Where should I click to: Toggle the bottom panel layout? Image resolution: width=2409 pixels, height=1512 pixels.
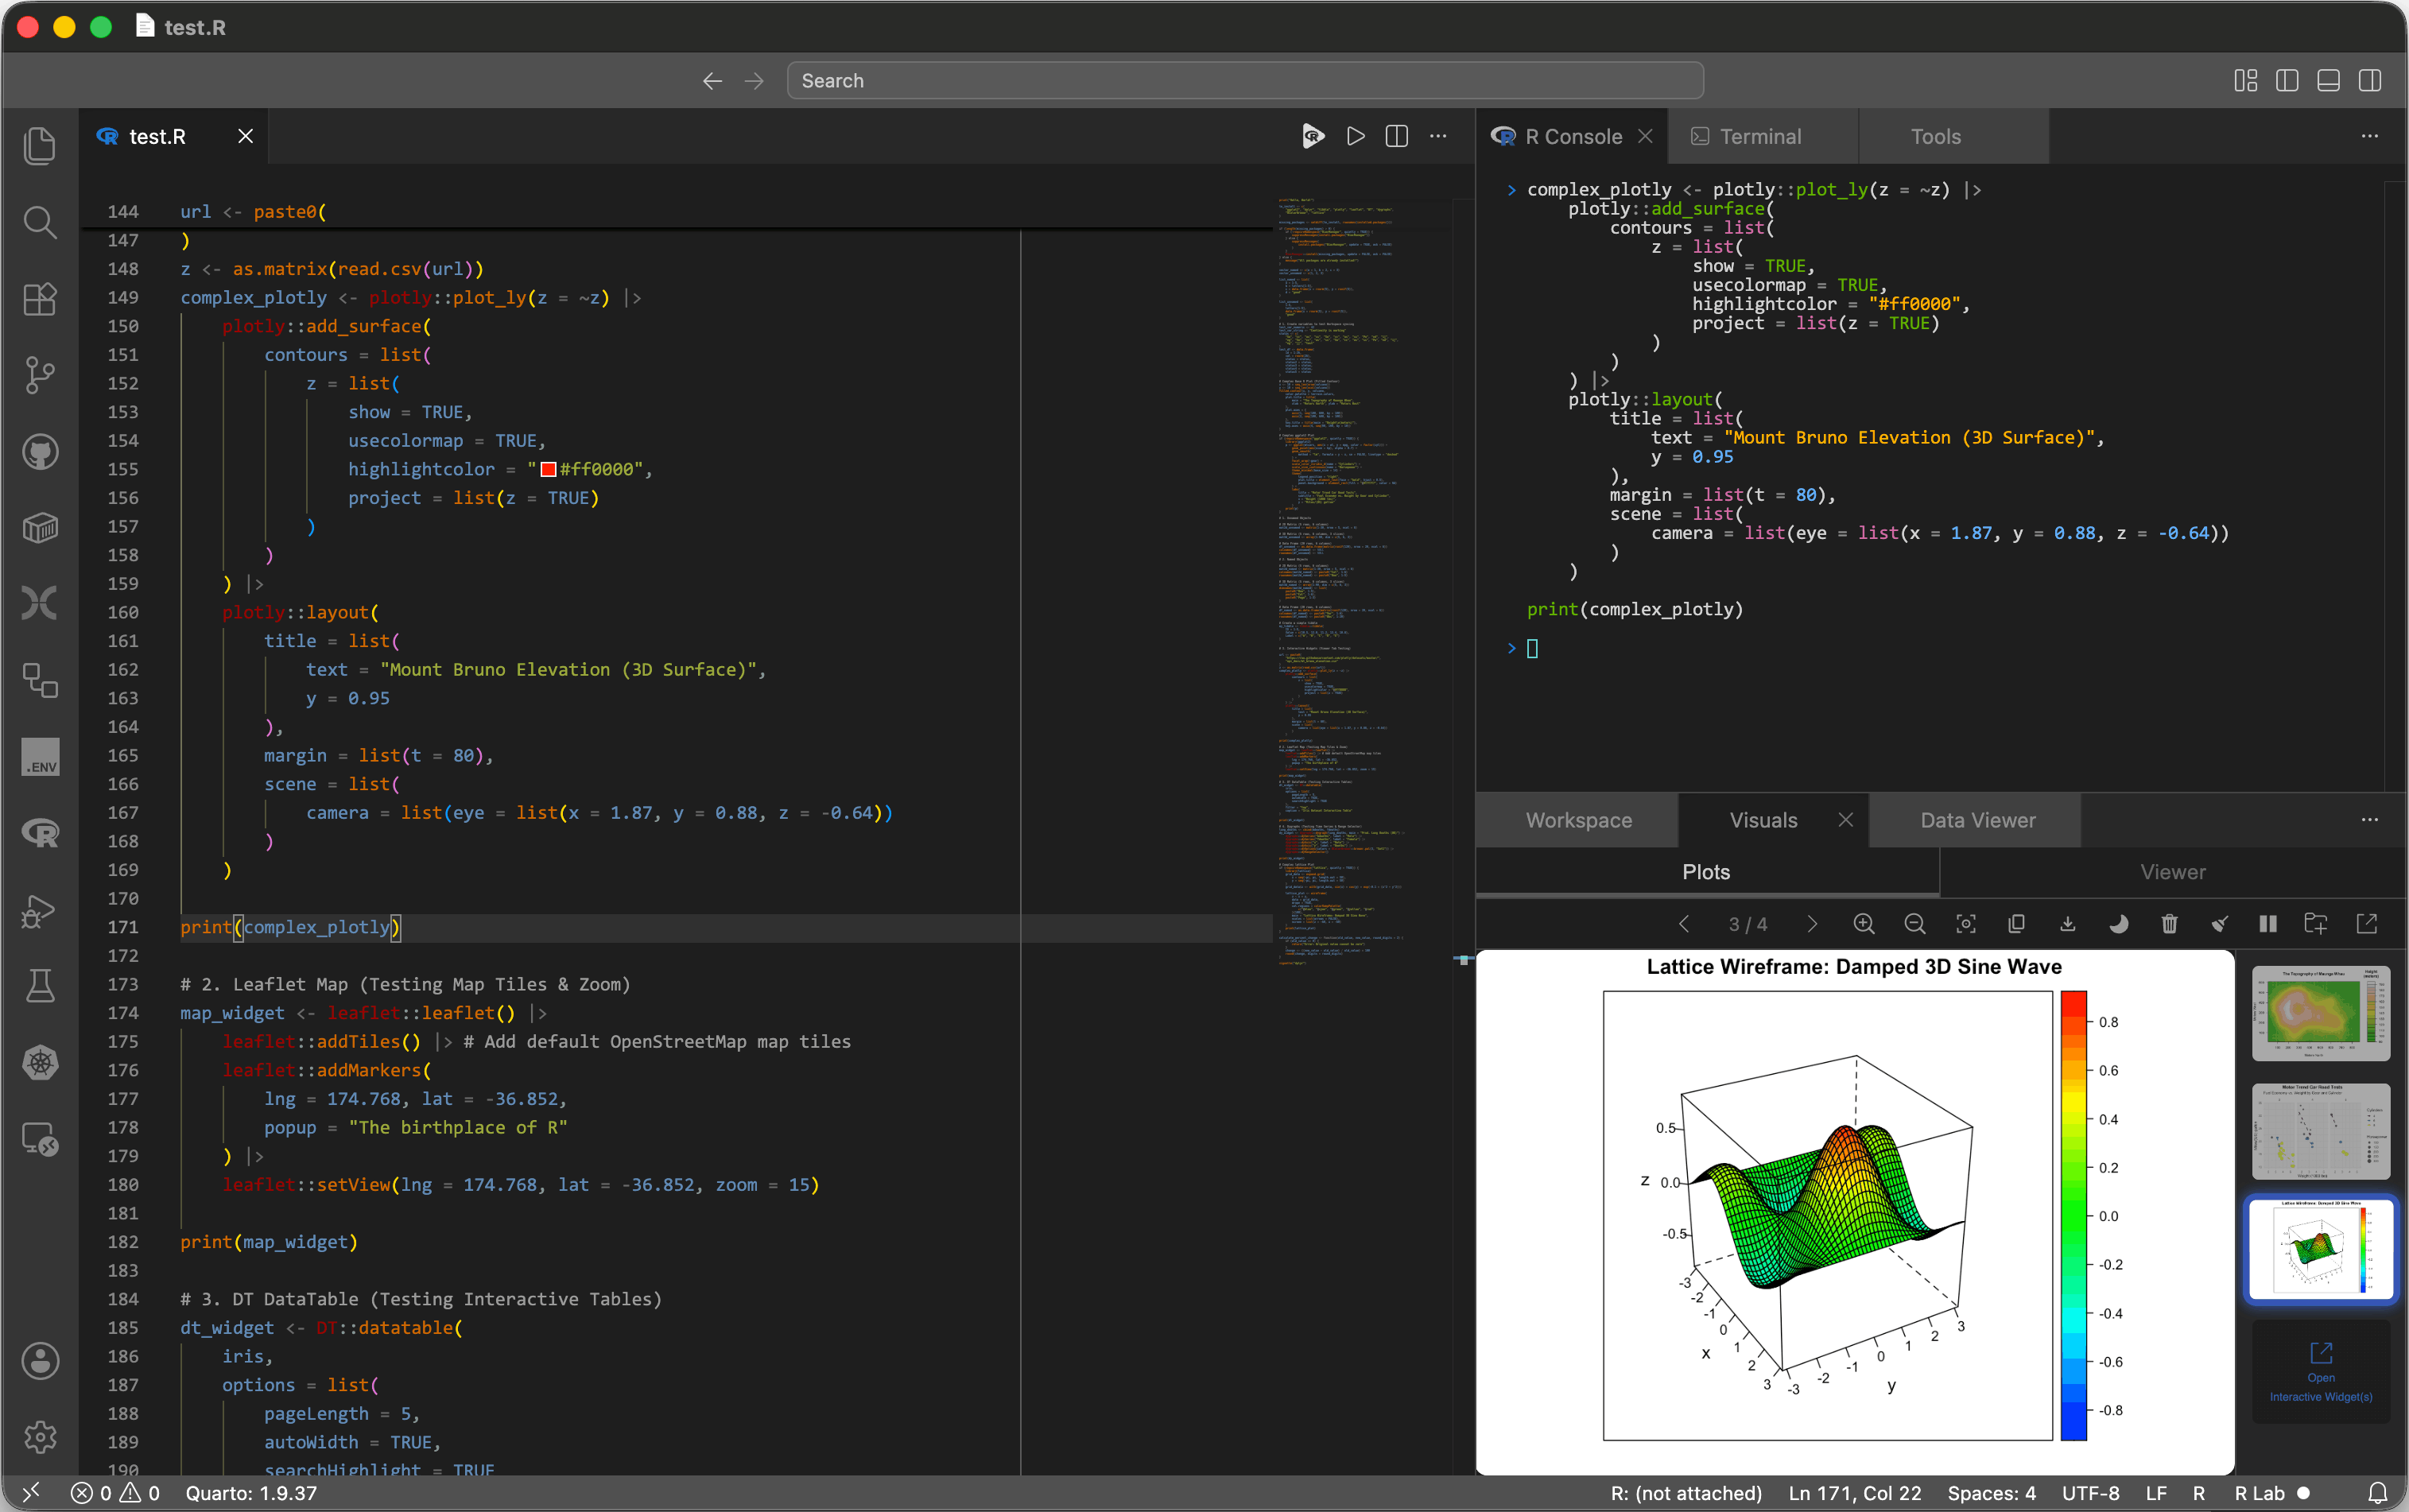2328,80
